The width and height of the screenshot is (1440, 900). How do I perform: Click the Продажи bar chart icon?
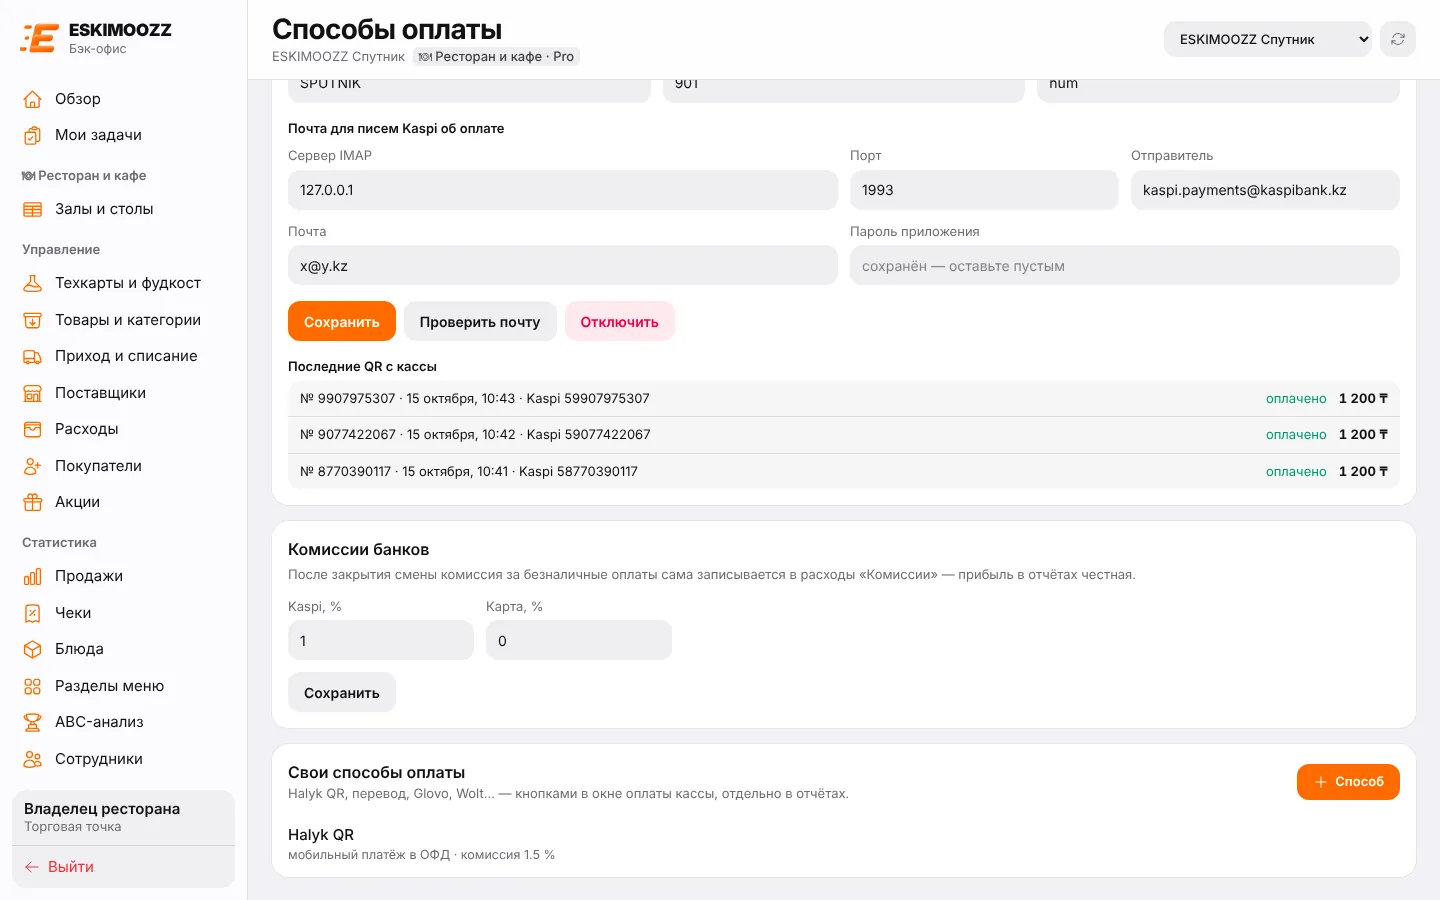[33, 576]
